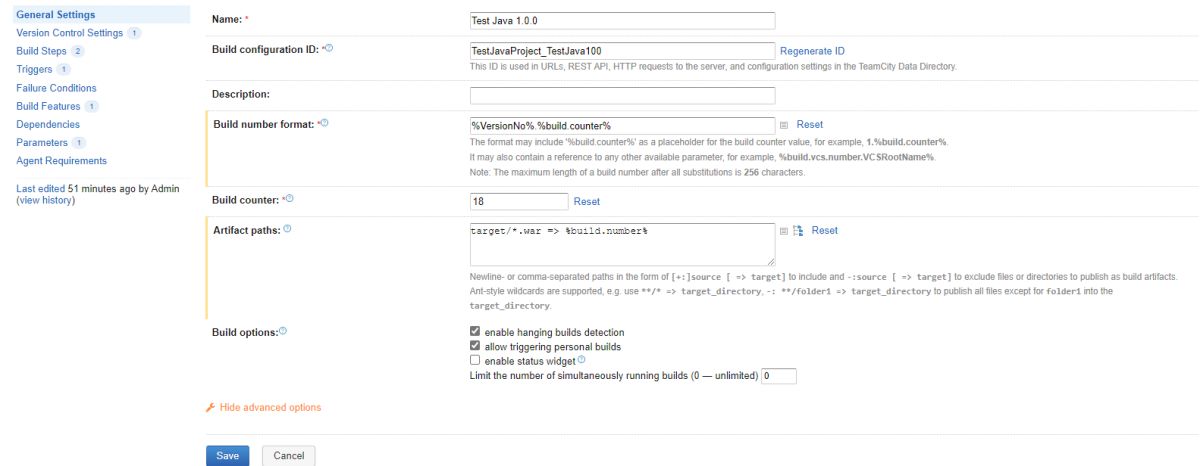This screenshot has height=466, width=1200.
Task: Collapse with Hide advanced options link
Action: click(x=270, y=408)
